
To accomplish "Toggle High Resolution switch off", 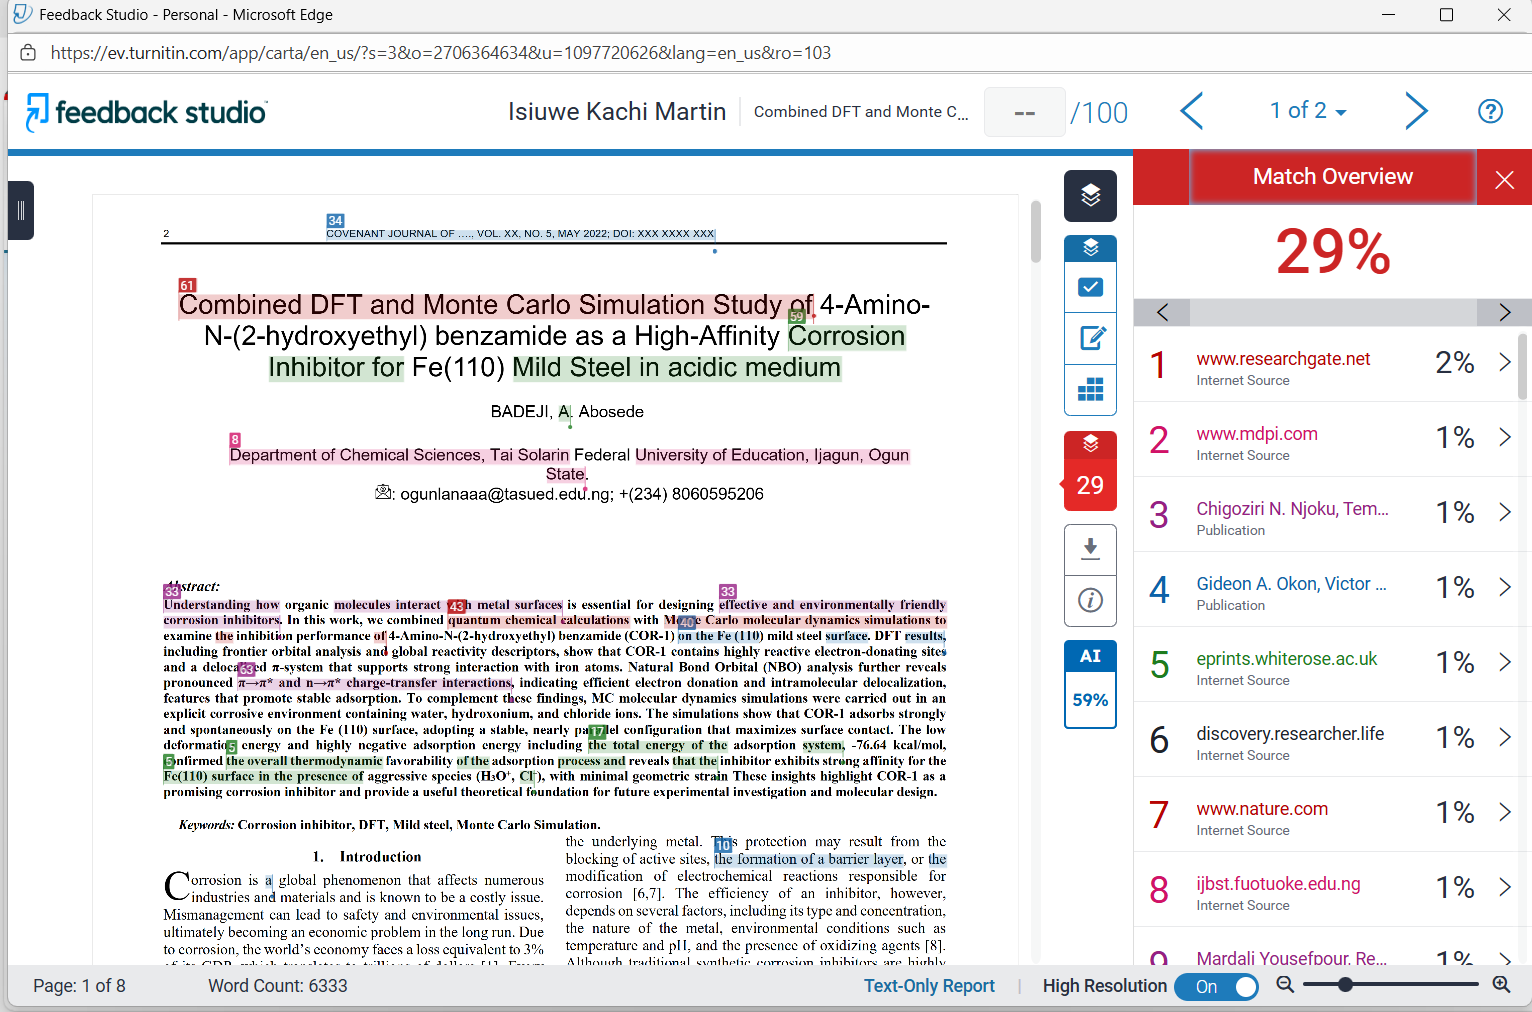I will click(x=1217, y=987).
